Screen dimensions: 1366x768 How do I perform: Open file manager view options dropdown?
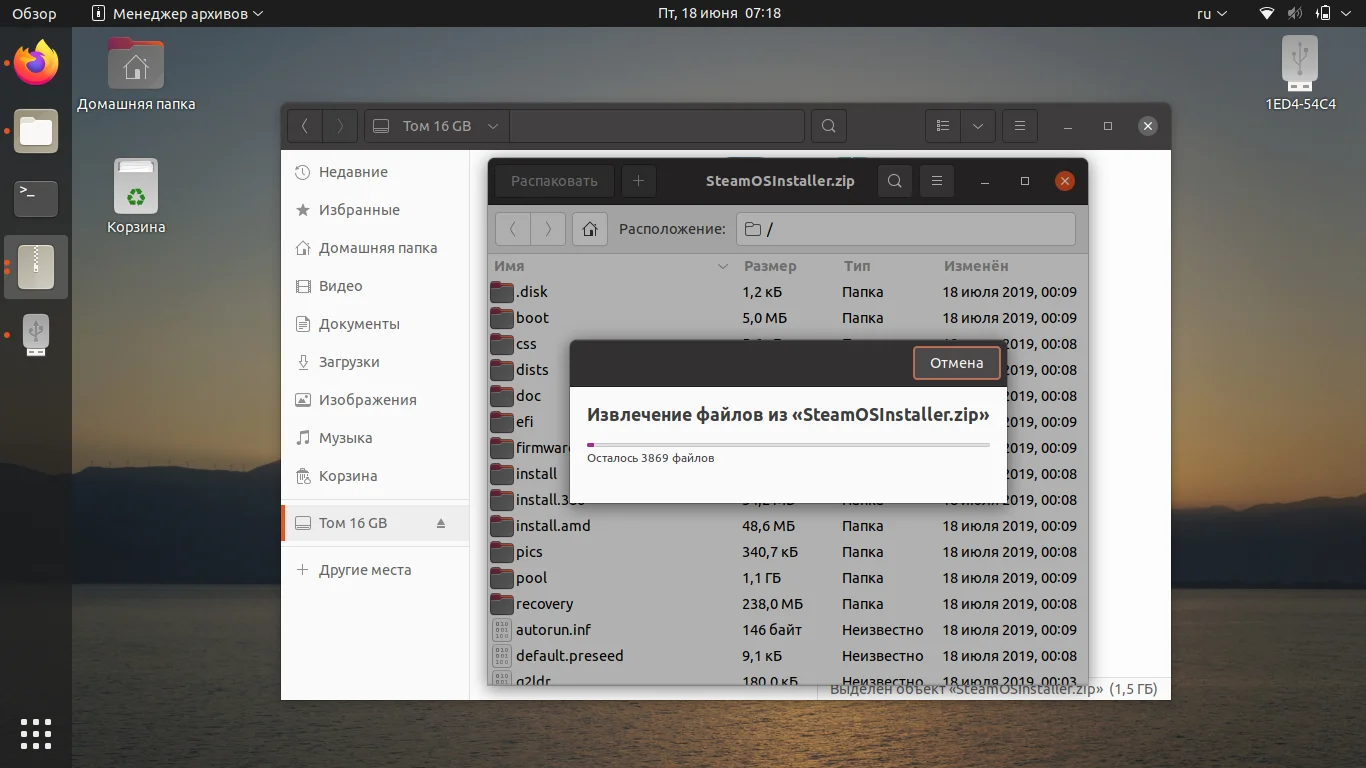977,126
